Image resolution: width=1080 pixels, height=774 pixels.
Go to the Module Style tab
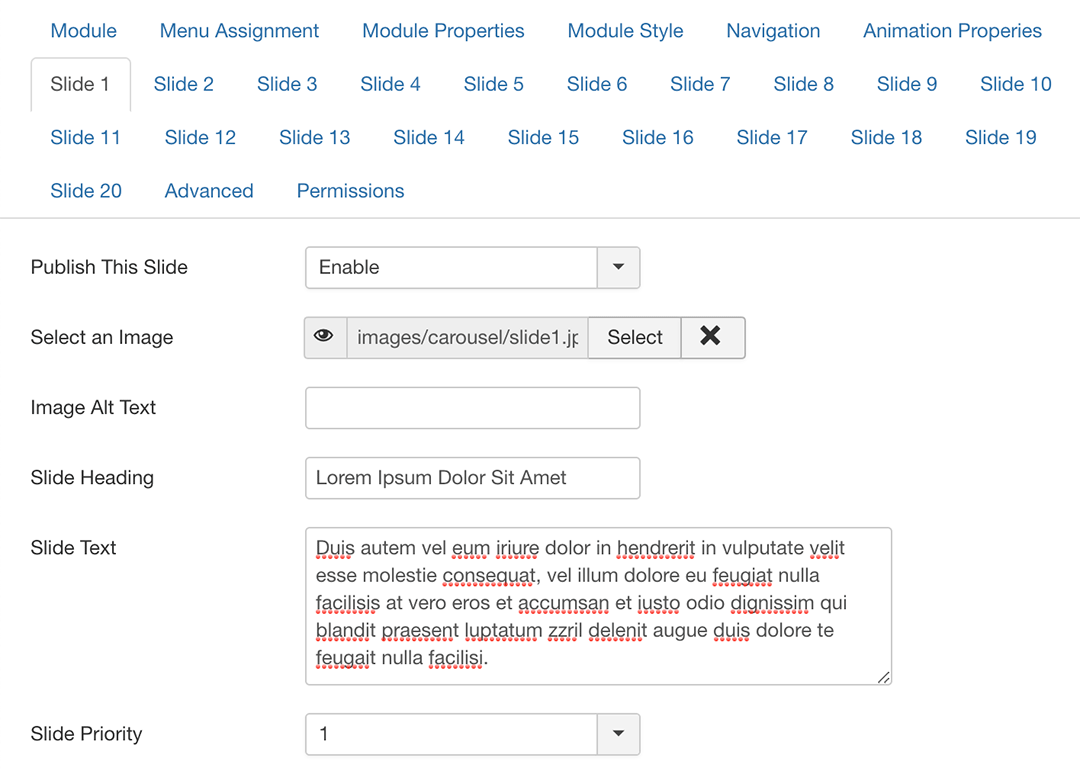625,31
